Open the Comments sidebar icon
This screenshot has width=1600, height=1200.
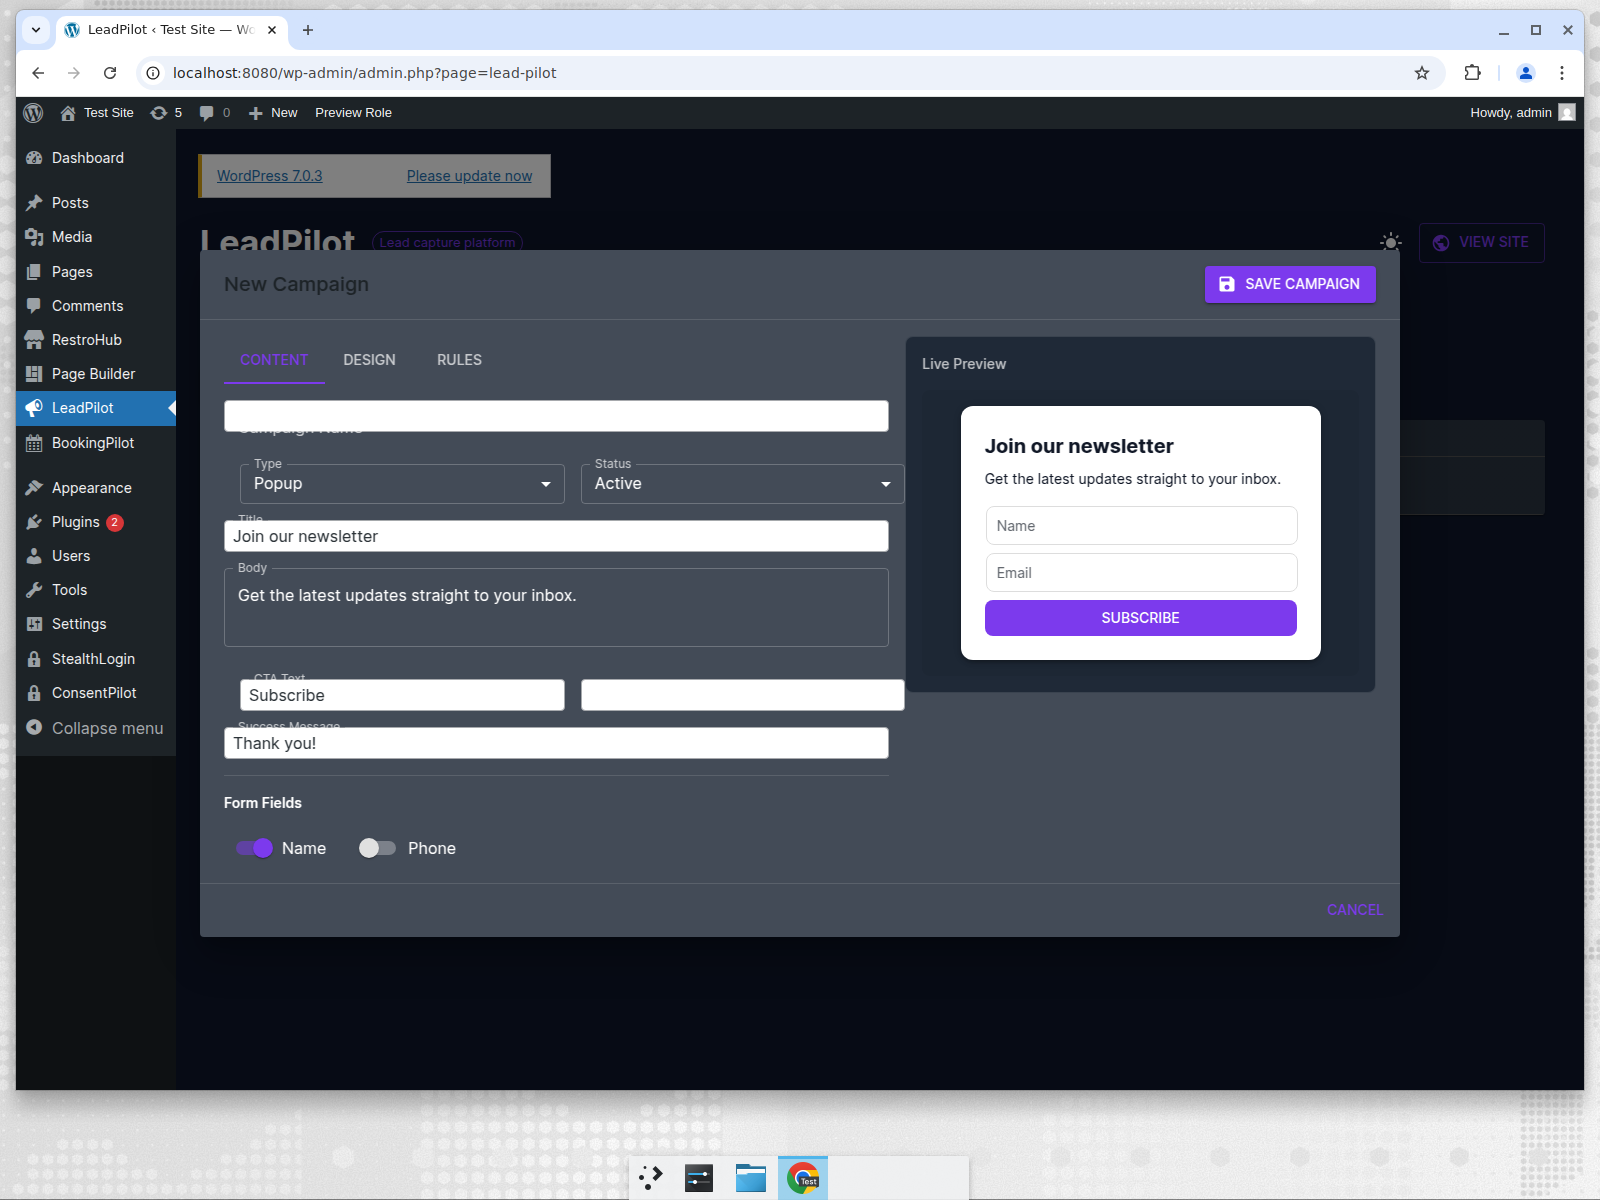coord(34,306)
